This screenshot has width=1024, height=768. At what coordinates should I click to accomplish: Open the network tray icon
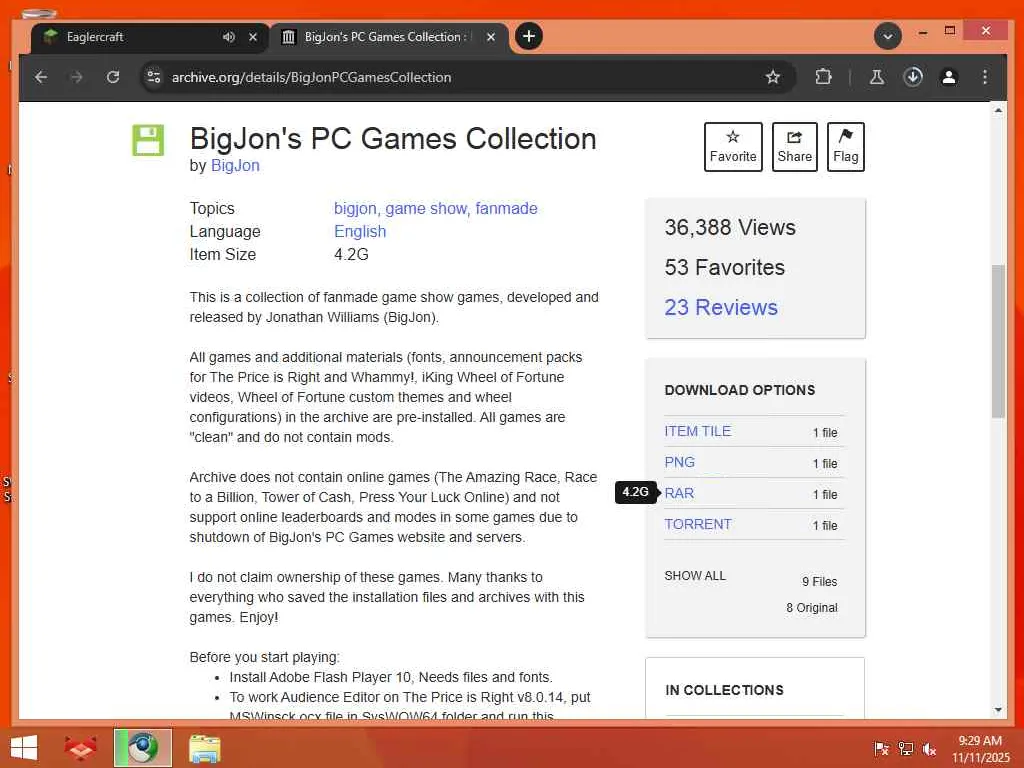(x=905, y=748)
